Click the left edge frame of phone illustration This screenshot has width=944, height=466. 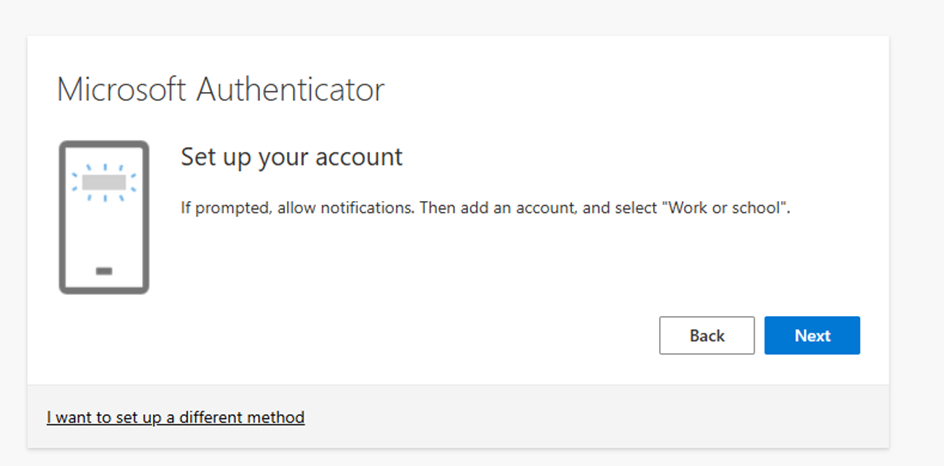click(x=62, y=217)
